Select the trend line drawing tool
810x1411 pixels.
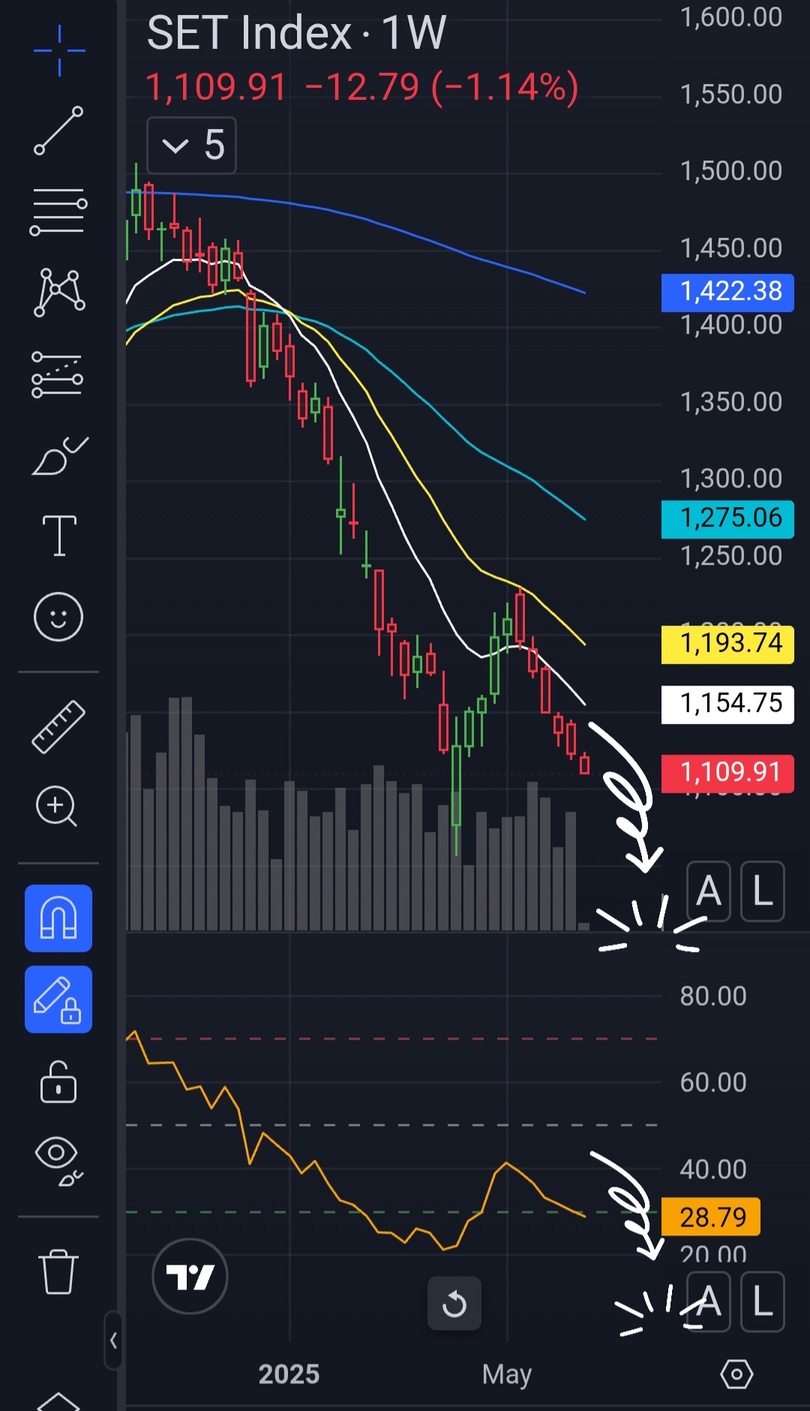coord(58,130)
